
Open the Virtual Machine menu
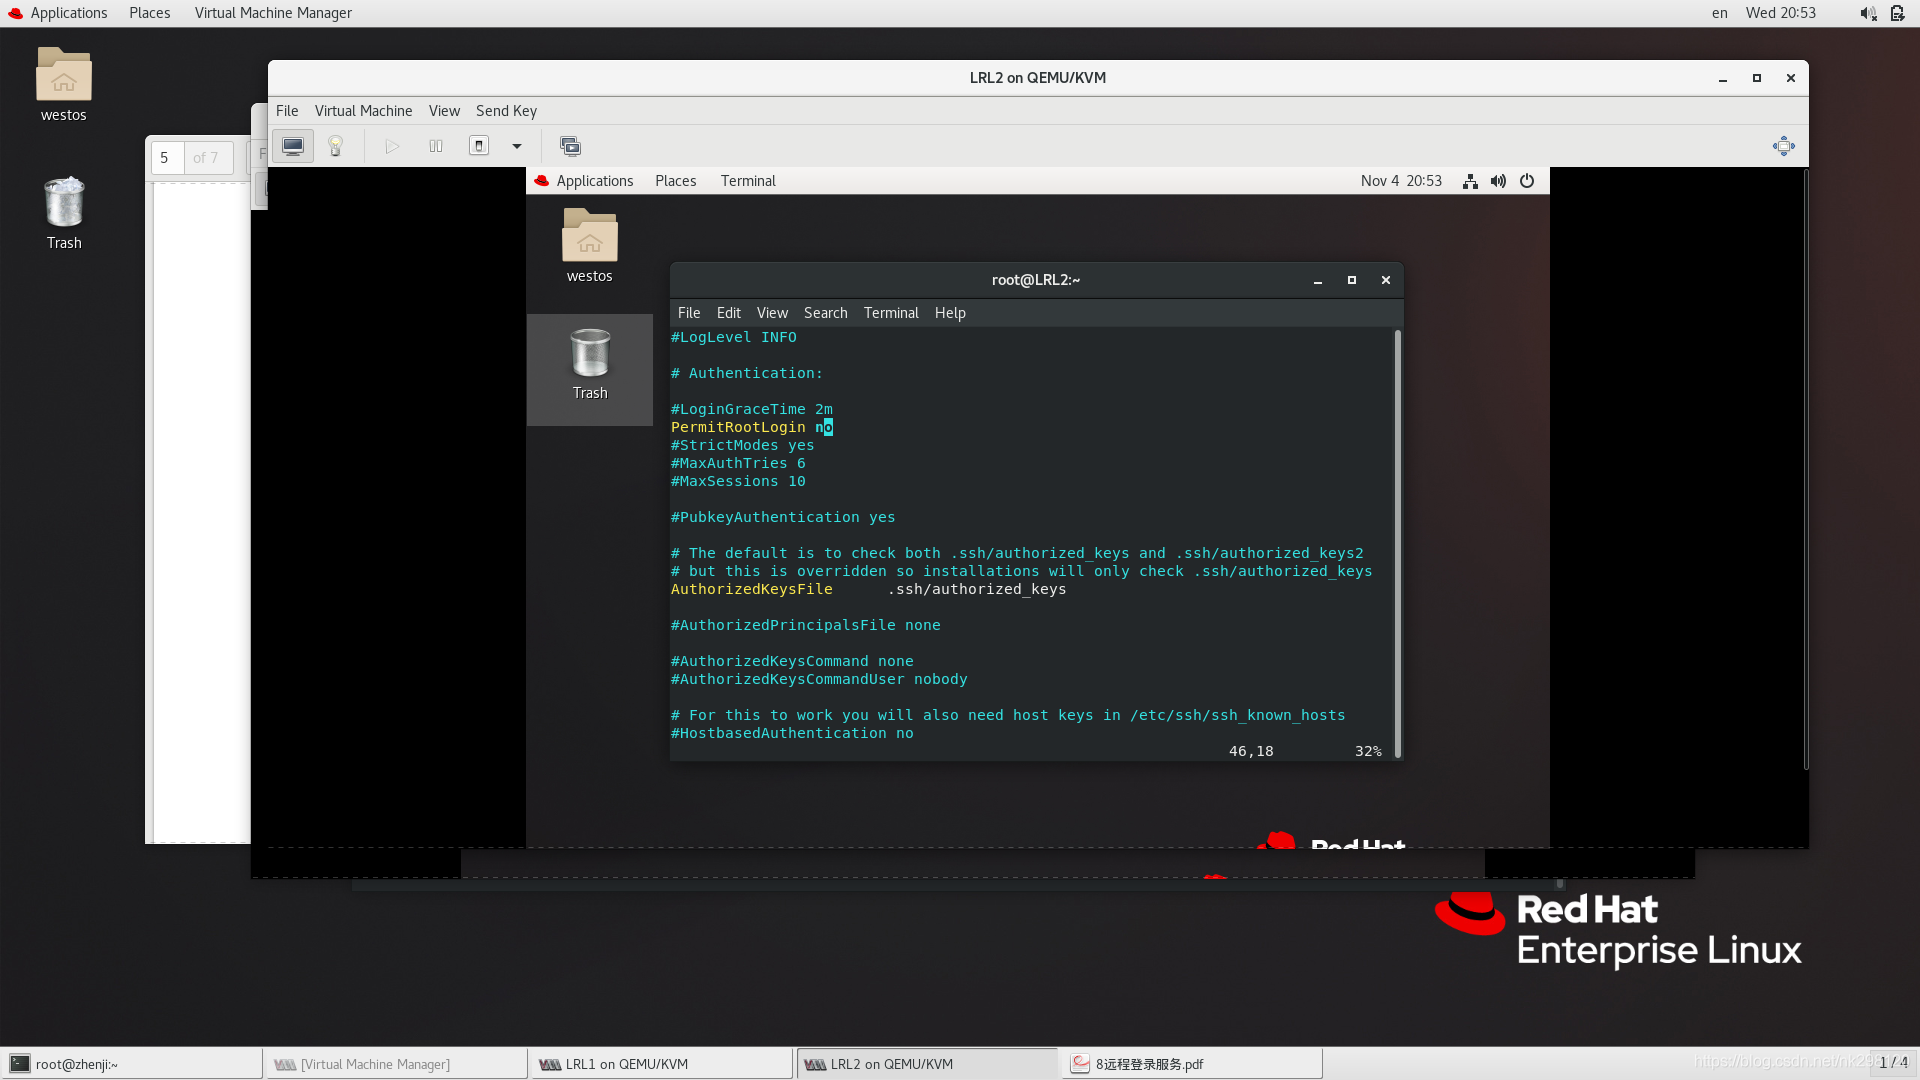point(363,109)
